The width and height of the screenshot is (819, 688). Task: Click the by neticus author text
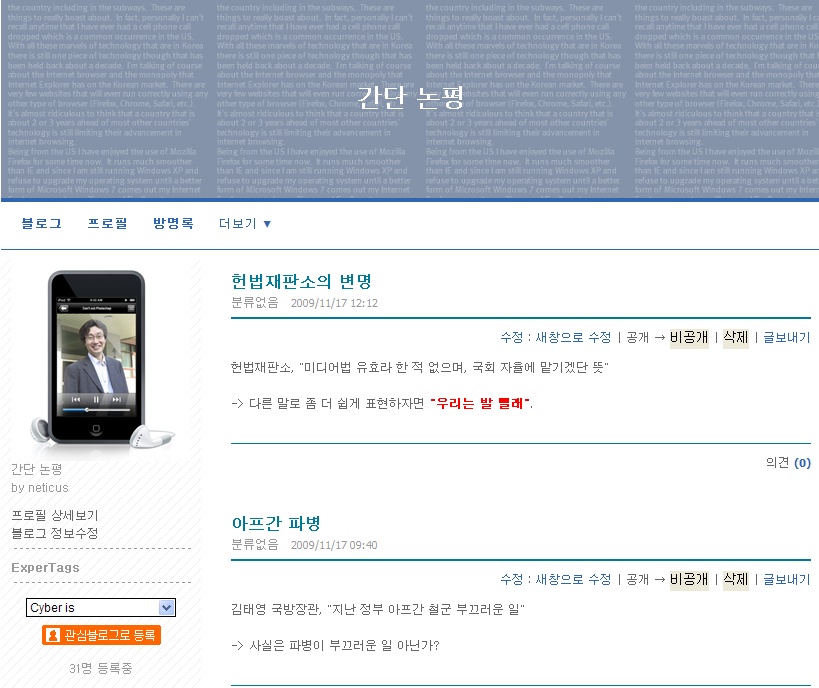pyautogui.click(x=40, y=488)
